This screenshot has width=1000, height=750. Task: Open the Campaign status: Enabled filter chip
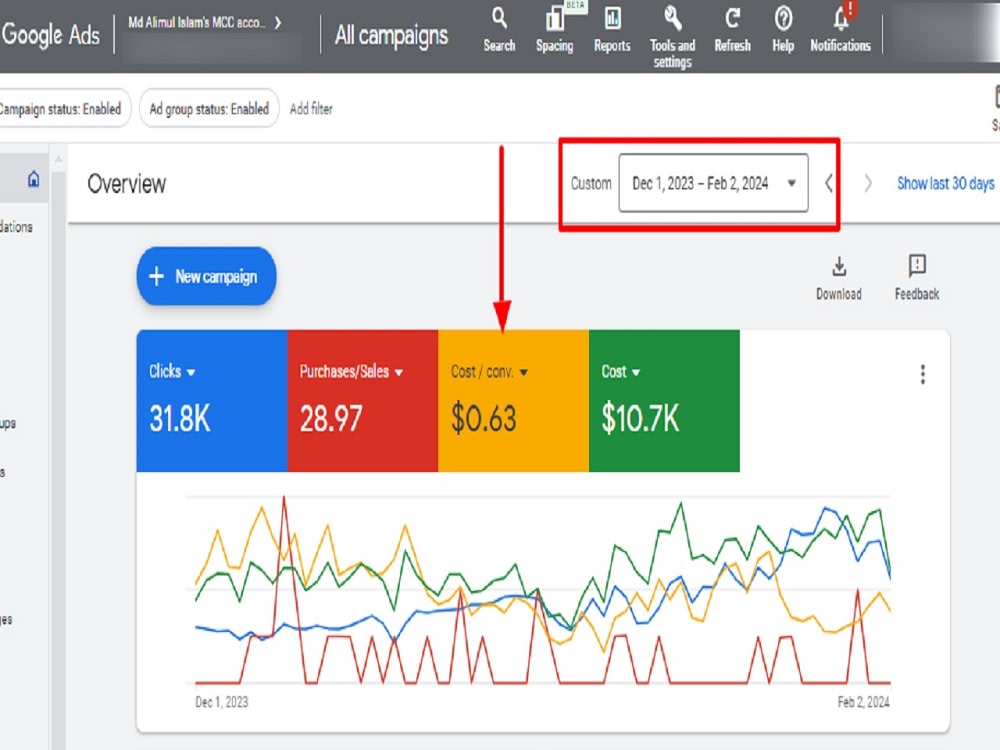(60, 109)
